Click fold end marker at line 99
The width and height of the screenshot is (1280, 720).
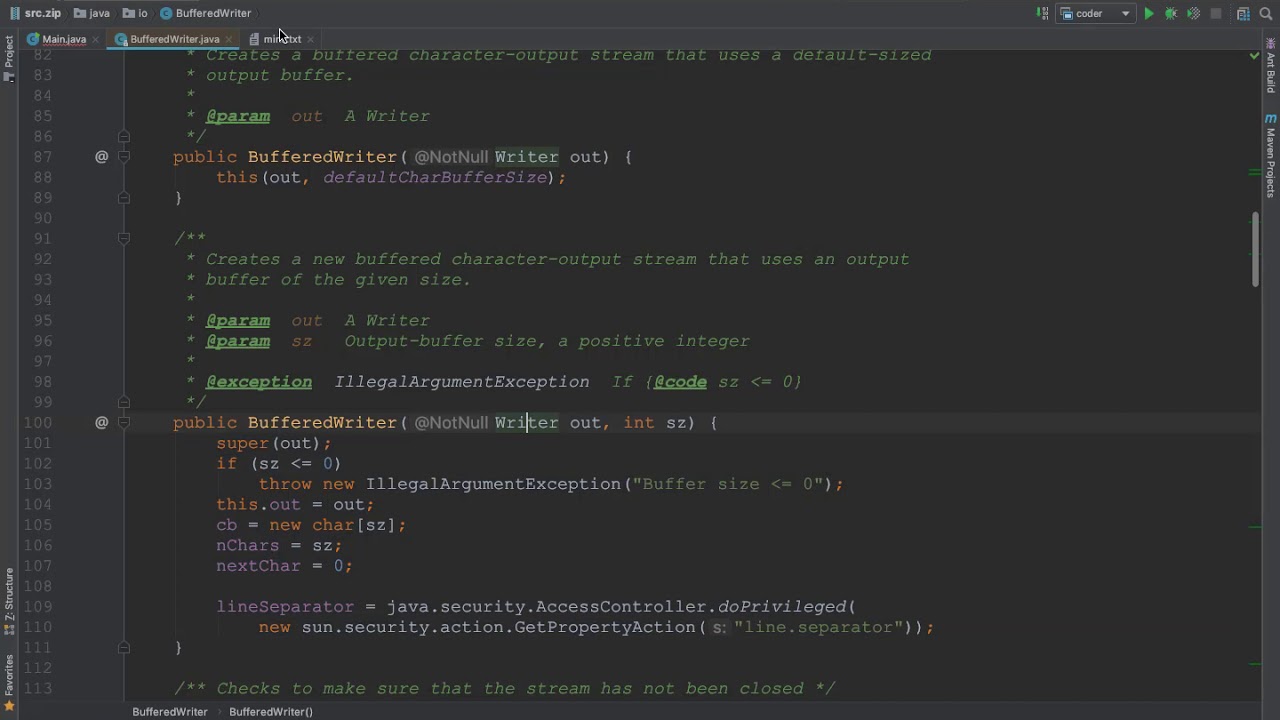(124, 402)
